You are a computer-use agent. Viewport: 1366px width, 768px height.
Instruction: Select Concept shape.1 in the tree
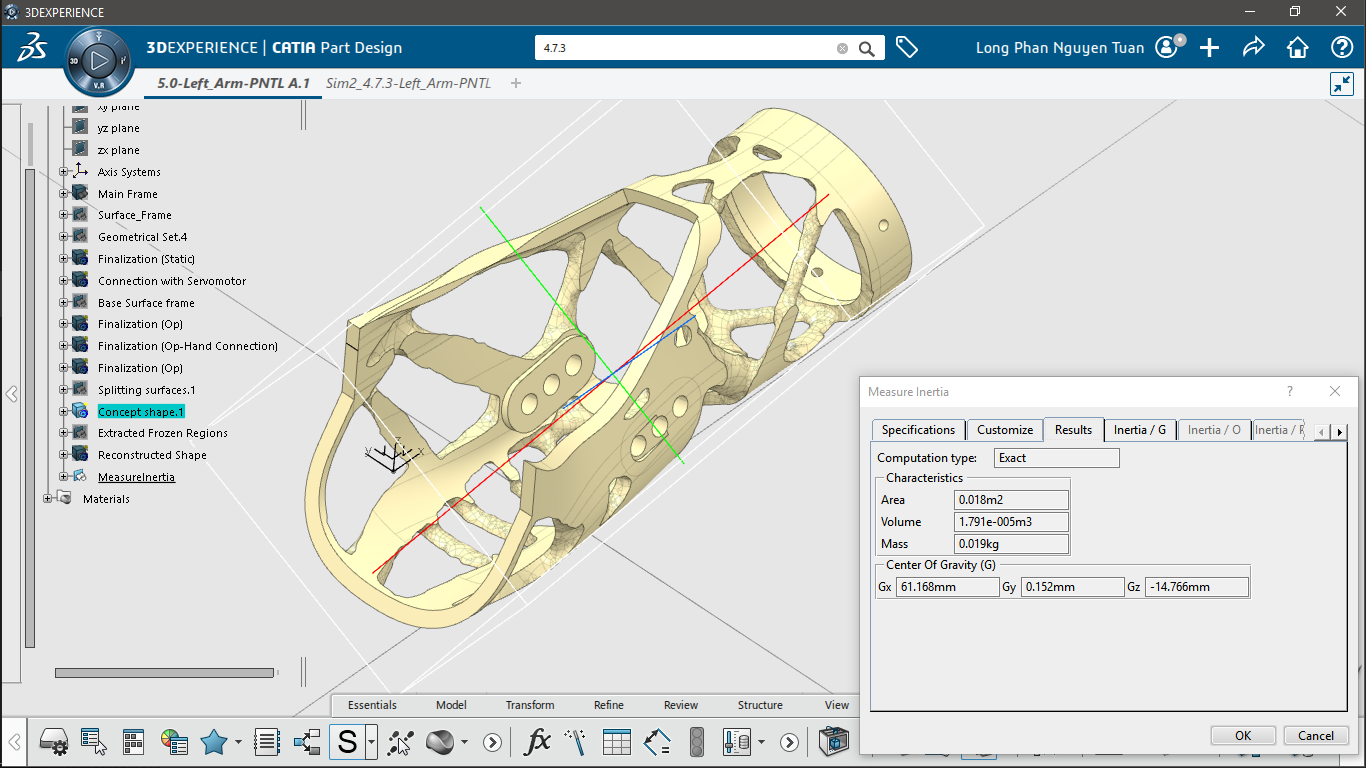[x=141, y=412]
